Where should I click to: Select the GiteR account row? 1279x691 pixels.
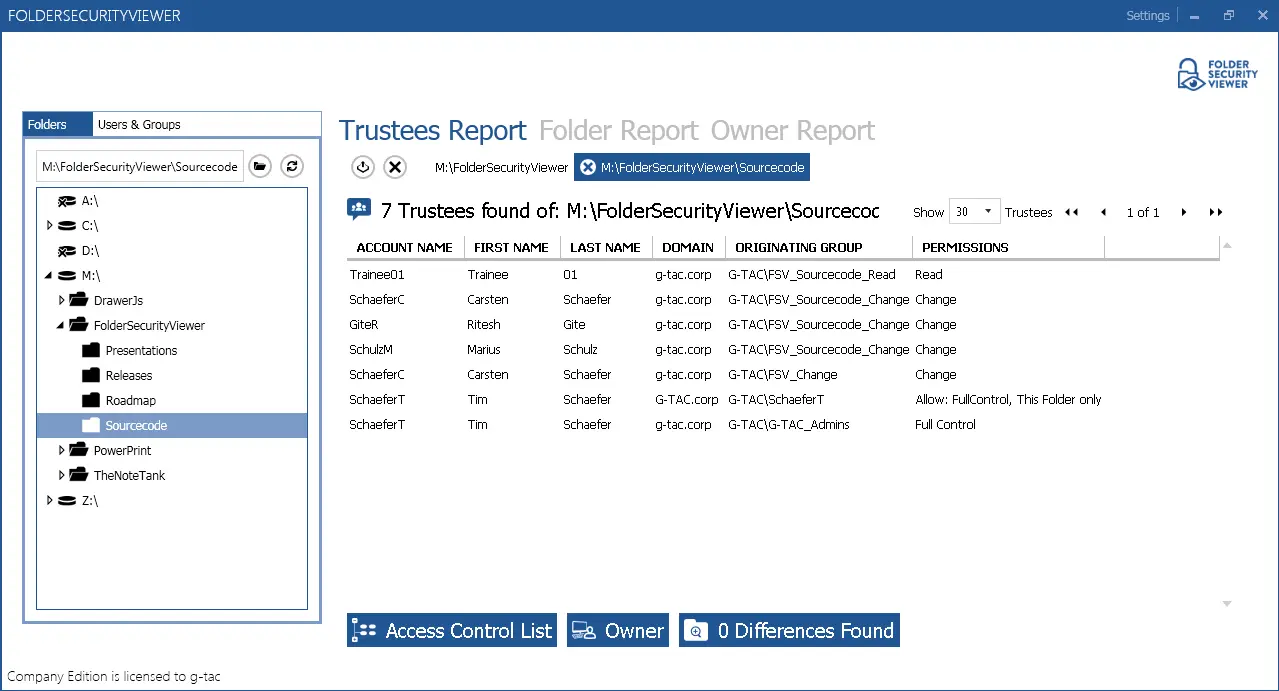click(x=783, y=325)
